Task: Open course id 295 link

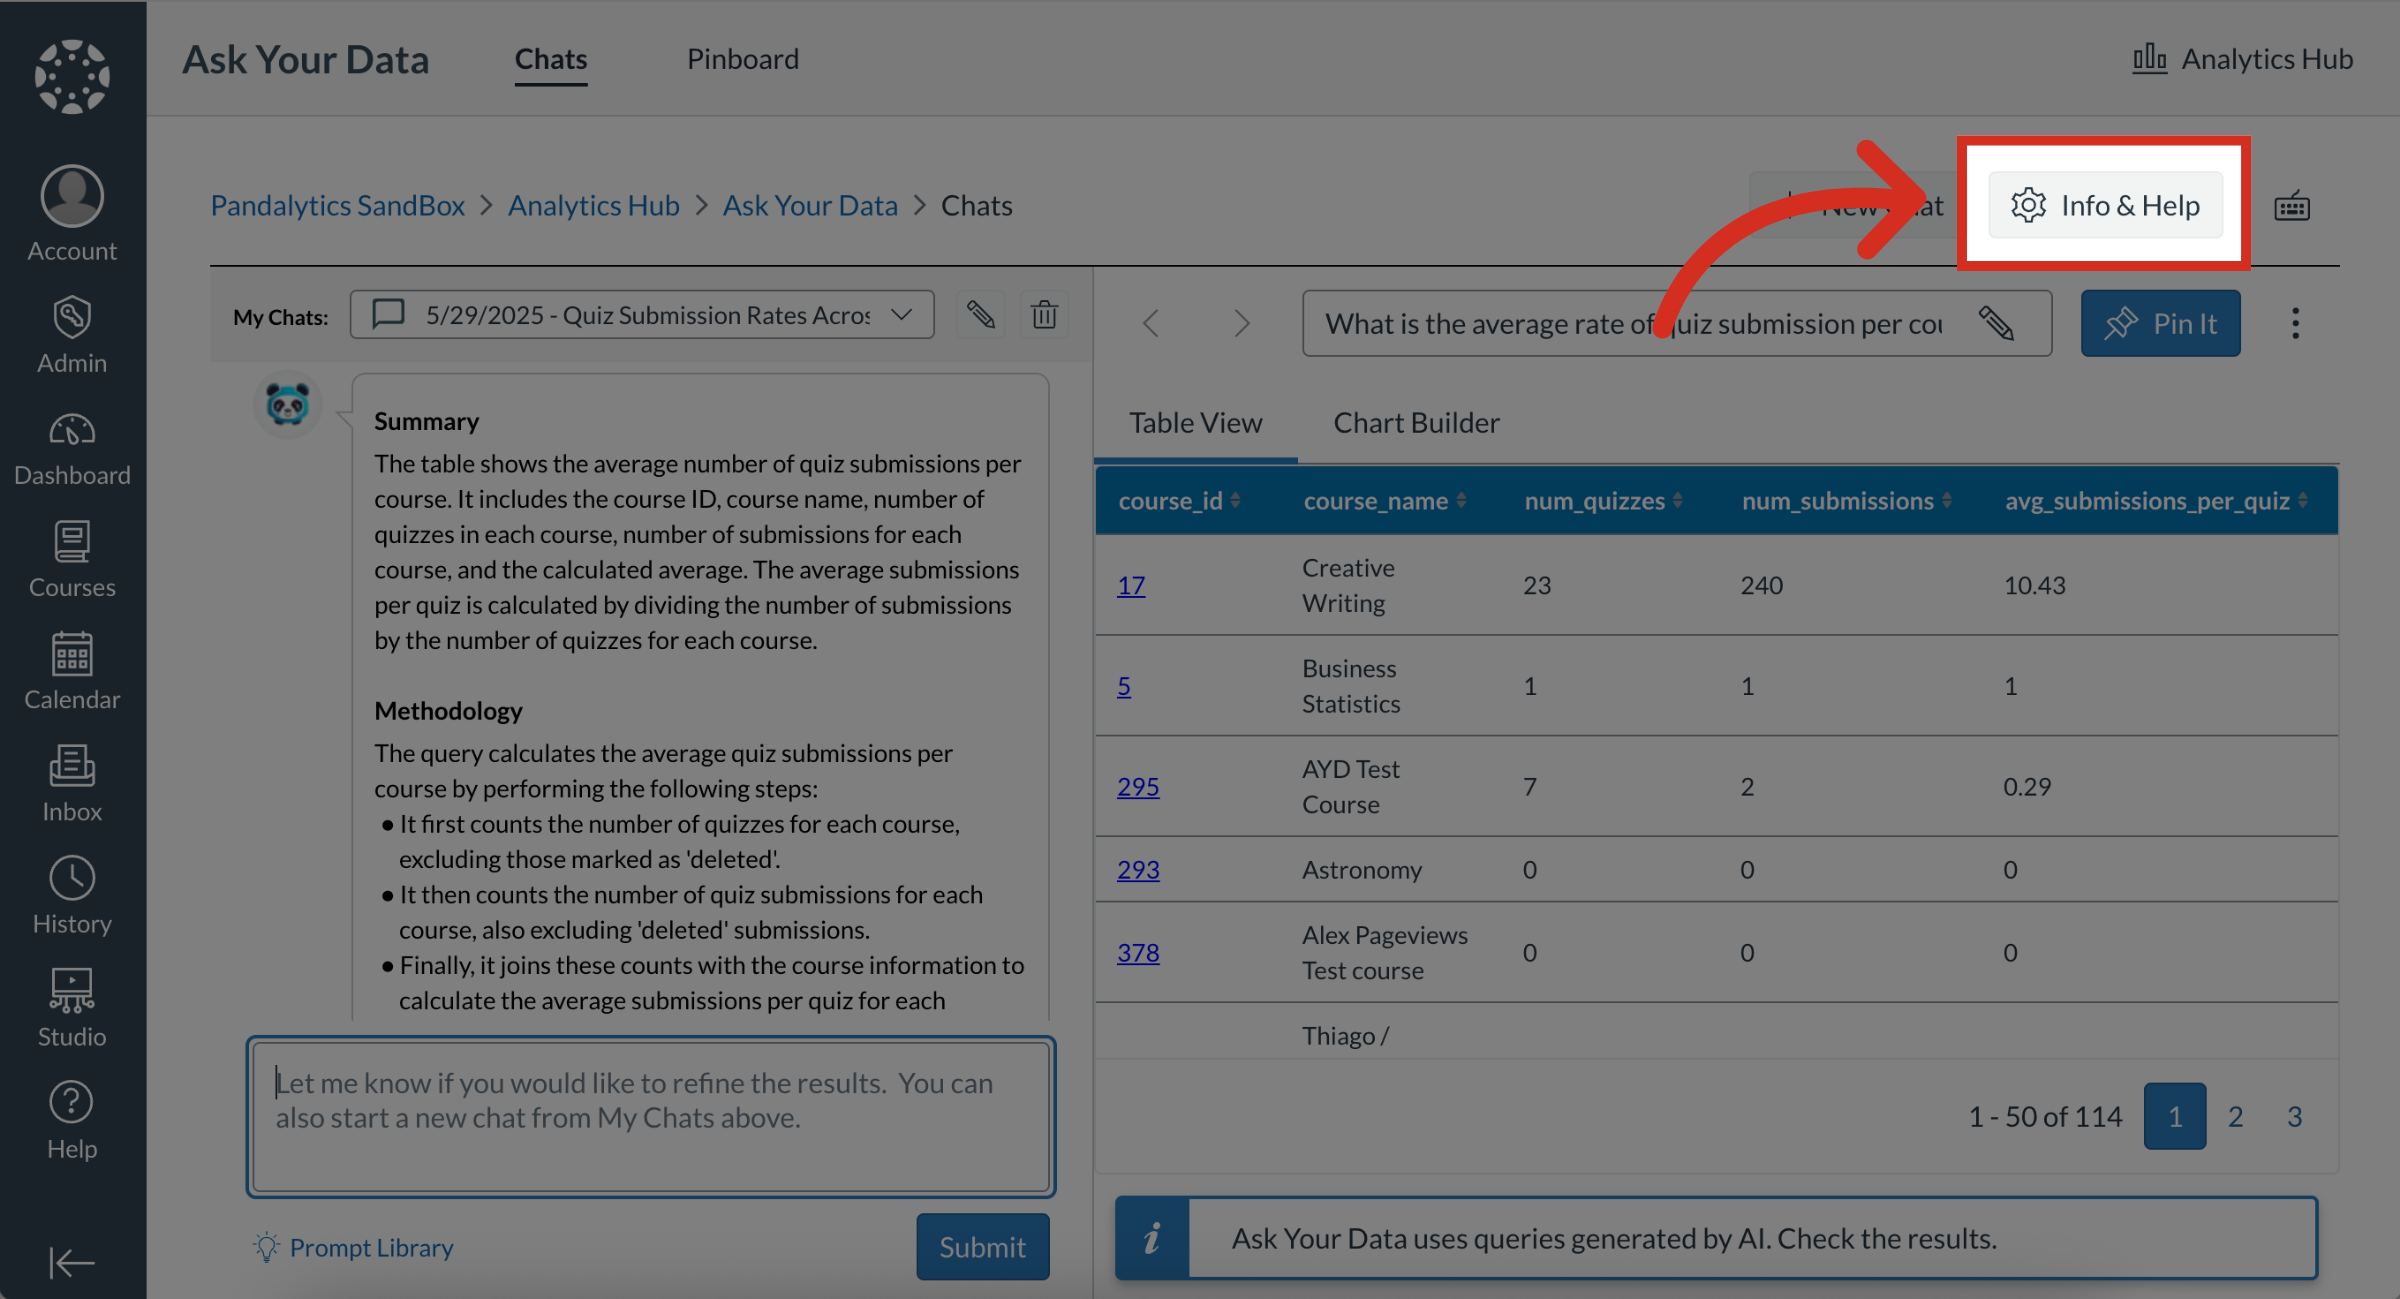Action: coord(1138,786)
